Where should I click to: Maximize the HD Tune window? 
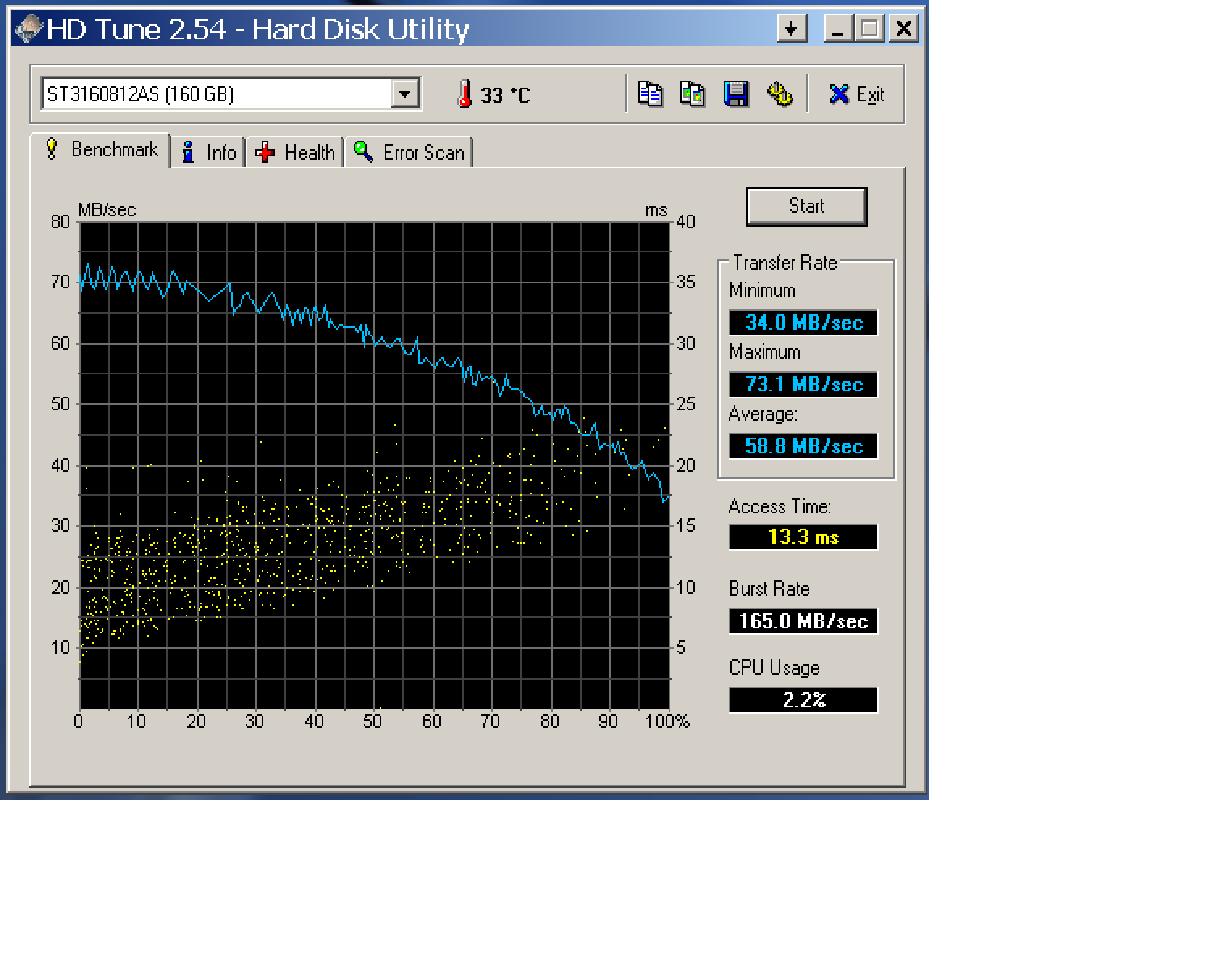[870, 29]
